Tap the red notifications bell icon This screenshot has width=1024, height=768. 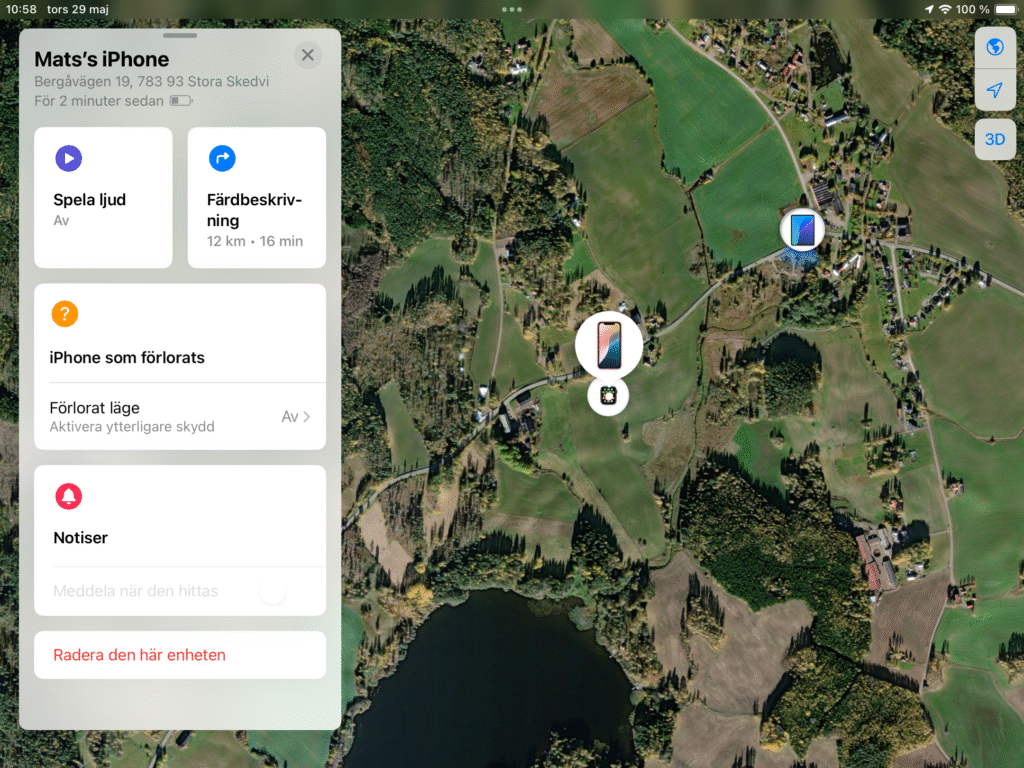tap(69, 496)
